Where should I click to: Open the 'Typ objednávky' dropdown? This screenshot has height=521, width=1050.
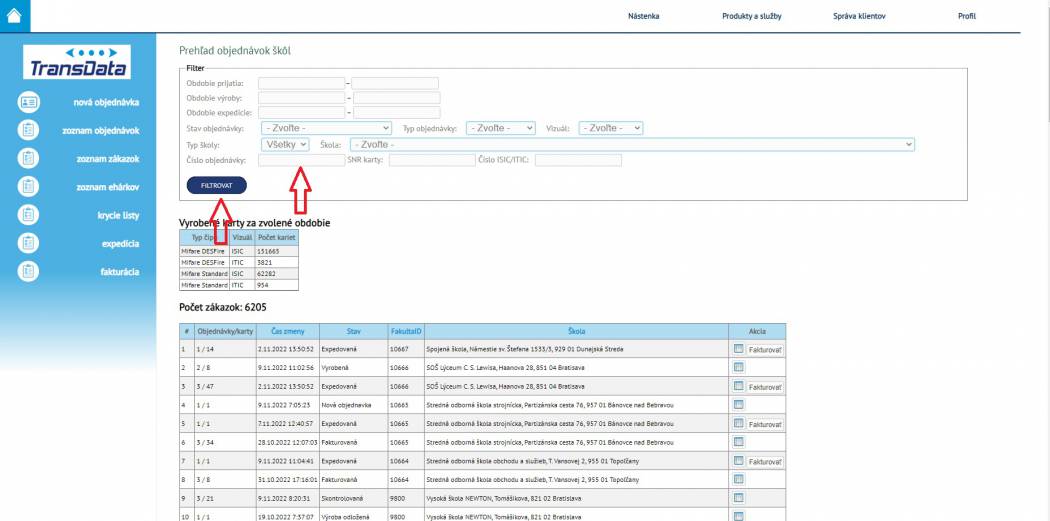502,128
